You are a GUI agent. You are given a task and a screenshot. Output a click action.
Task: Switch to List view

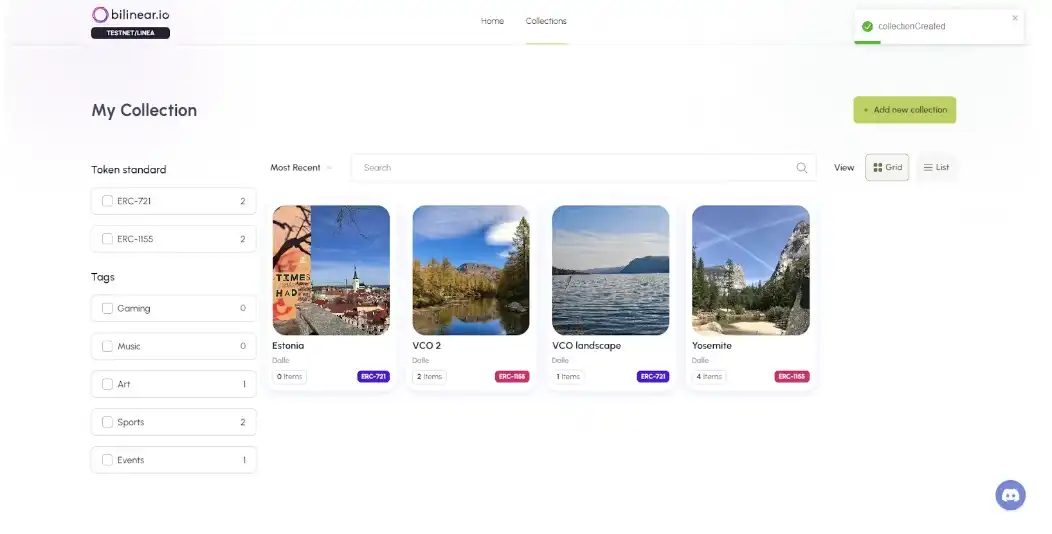(x=936, y=168)
